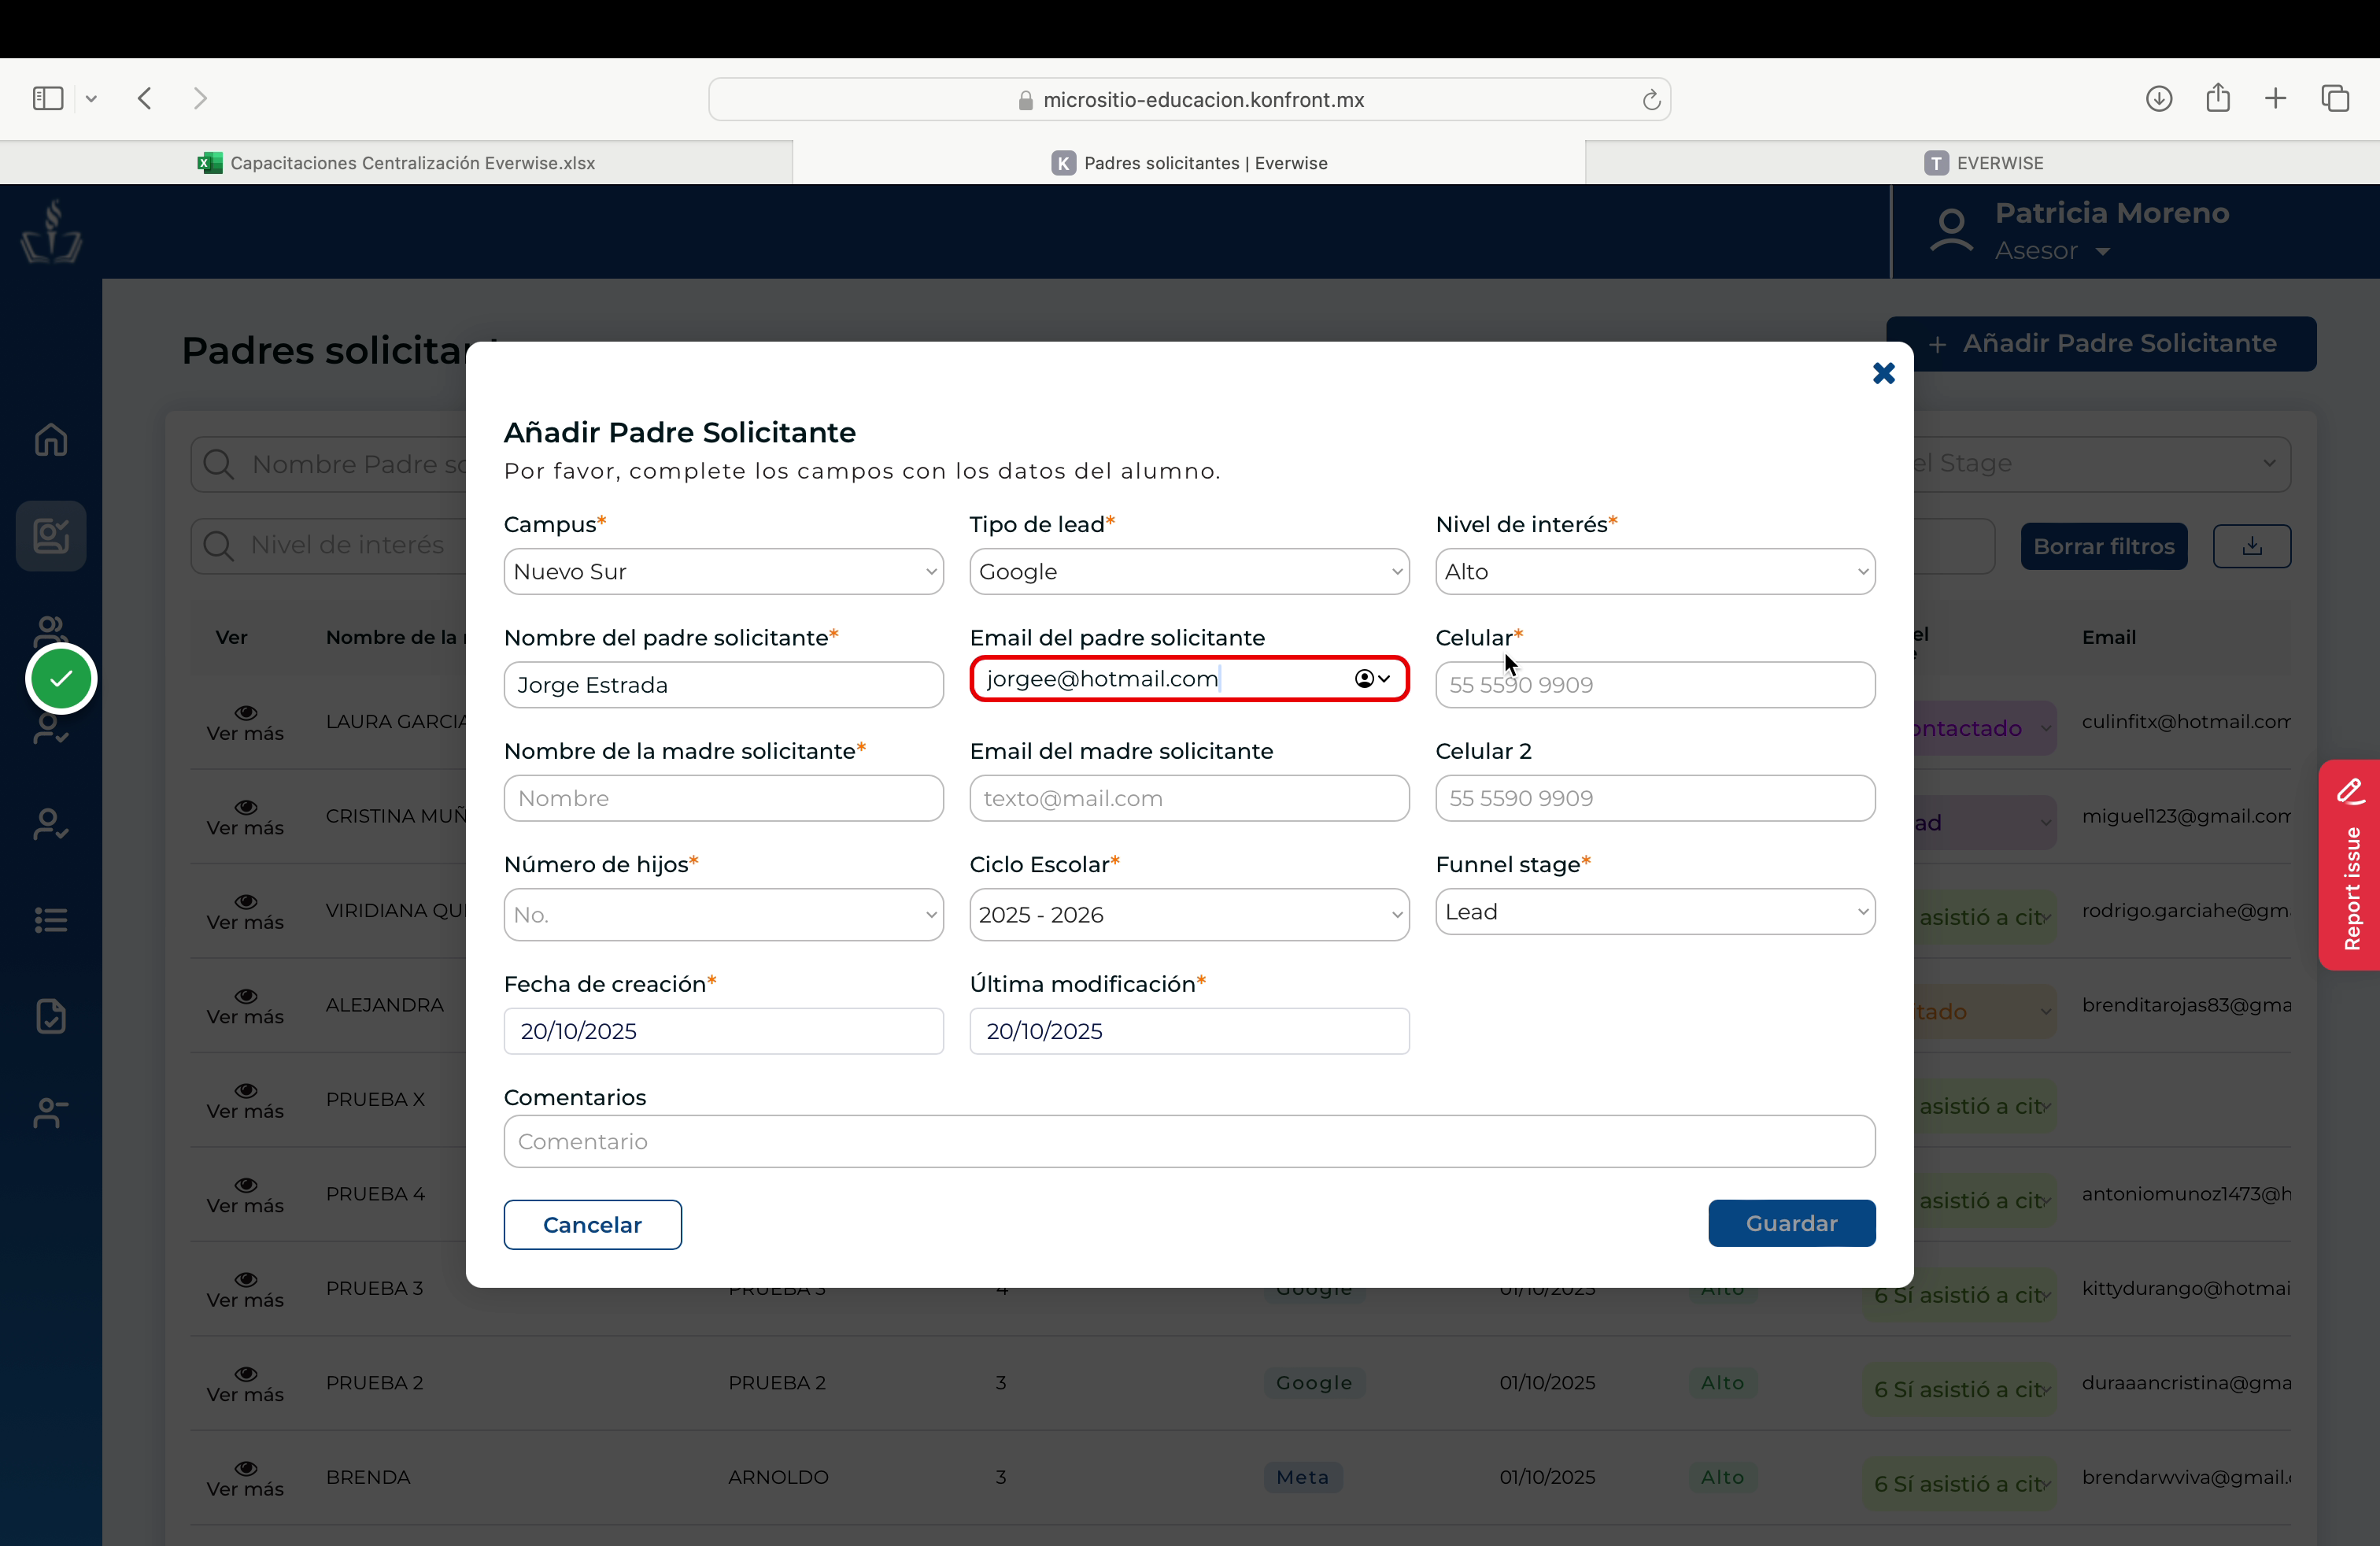
Task: Switch to the EVERWISE browser tab
Action: 1983,163
